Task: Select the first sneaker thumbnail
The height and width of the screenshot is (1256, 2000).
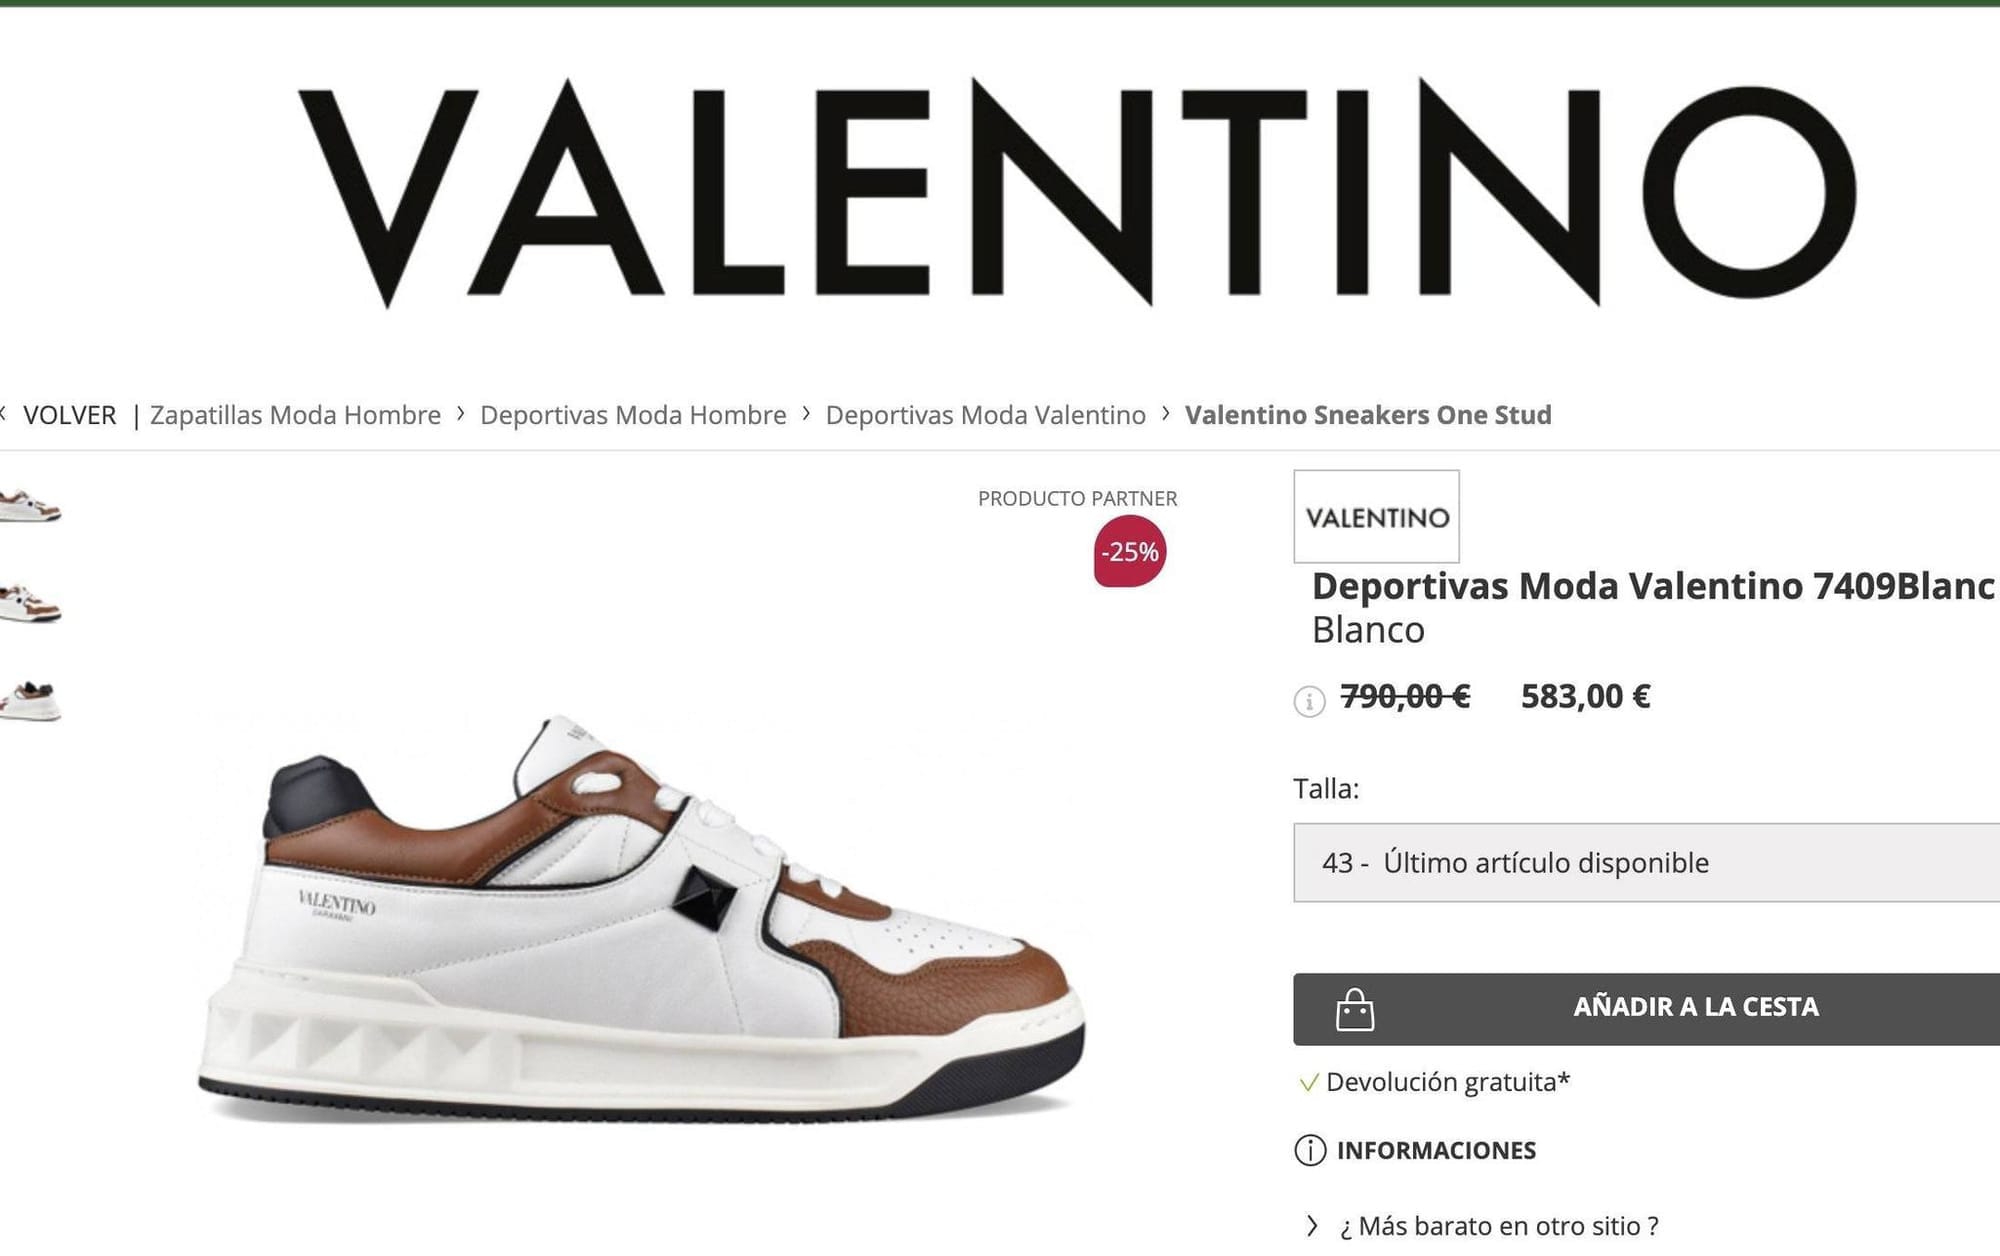Action: click(x=30, y=505)
